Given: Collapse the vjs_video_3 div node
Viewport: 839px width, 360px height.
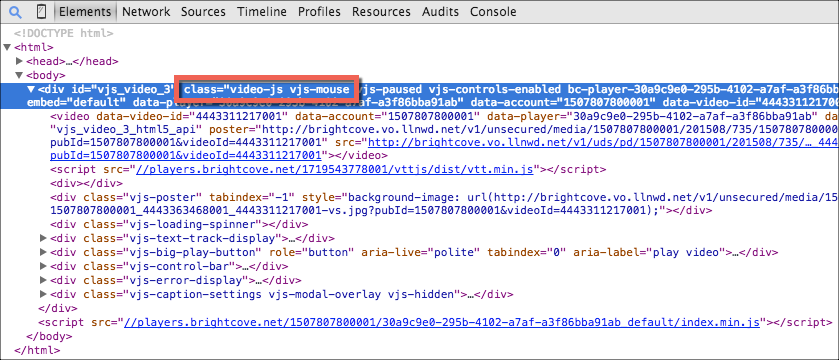Looking at the screenshot, I should [32, 89].
